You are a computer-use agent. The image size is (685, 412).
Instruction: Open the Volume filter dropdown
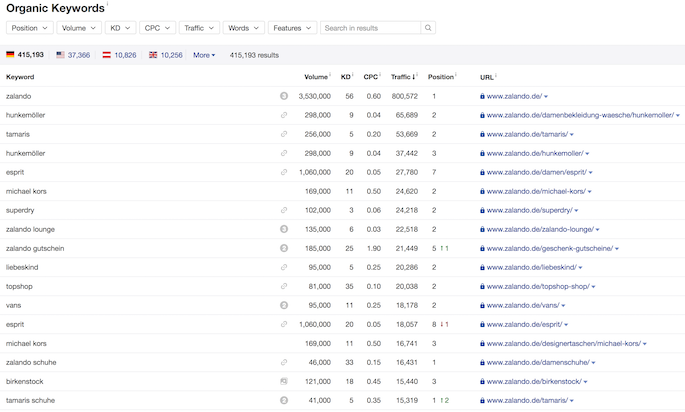(79, 28)
